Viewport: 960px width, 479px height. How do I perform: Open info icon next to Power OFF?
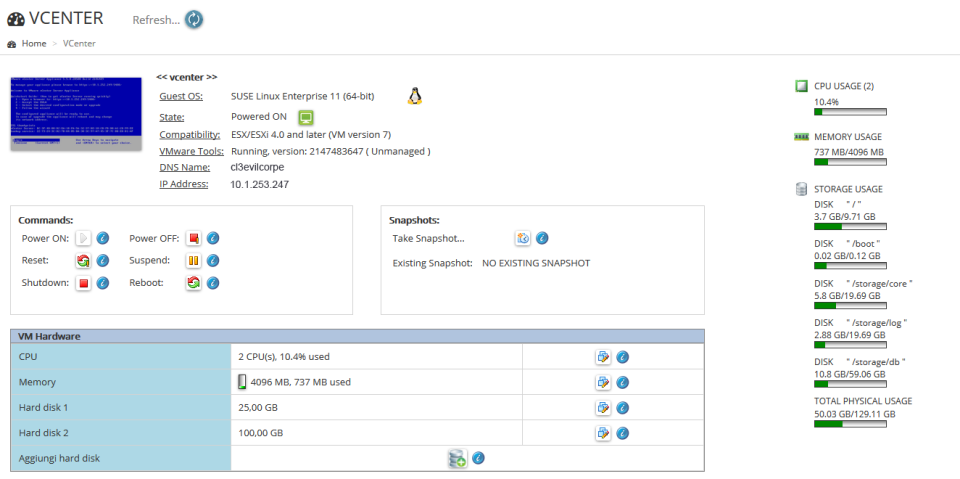point(213,238)
